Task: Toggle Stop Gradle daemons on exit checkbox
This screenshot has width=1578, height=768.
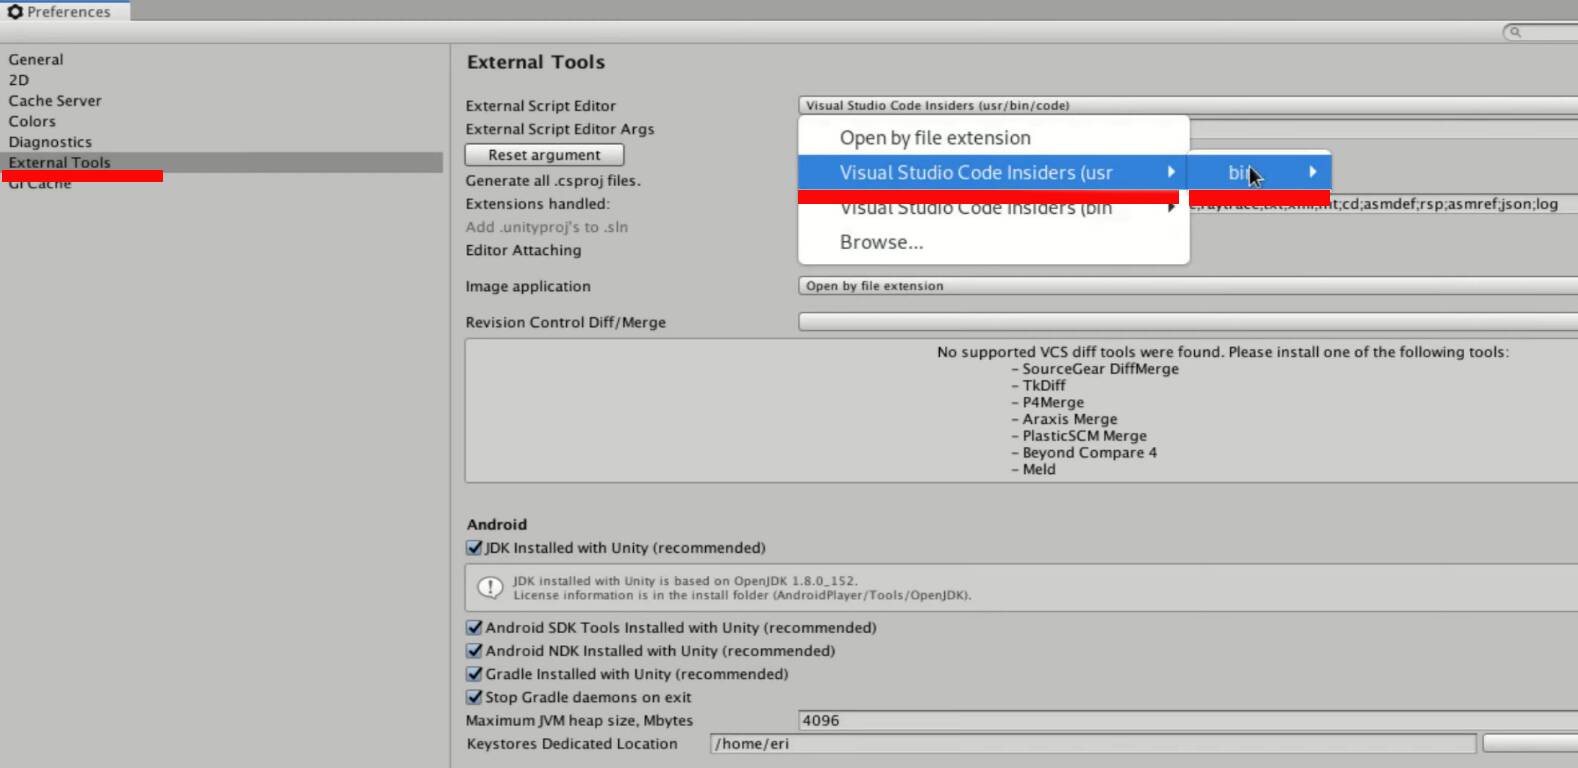Action: 475,697
